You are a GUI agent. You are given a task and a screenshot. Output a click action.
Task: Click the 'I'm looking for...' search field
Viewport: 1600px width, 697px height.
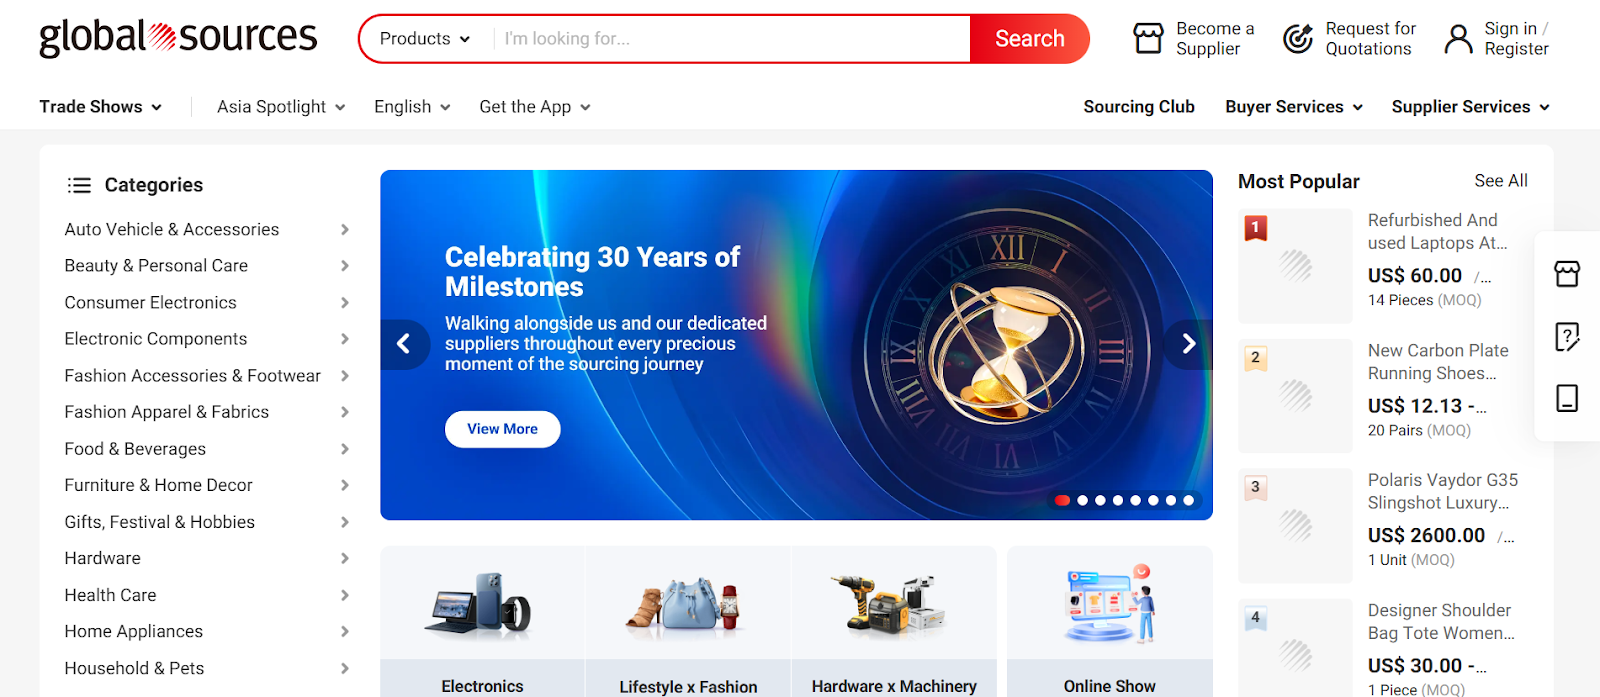click(x=732, y=39)
